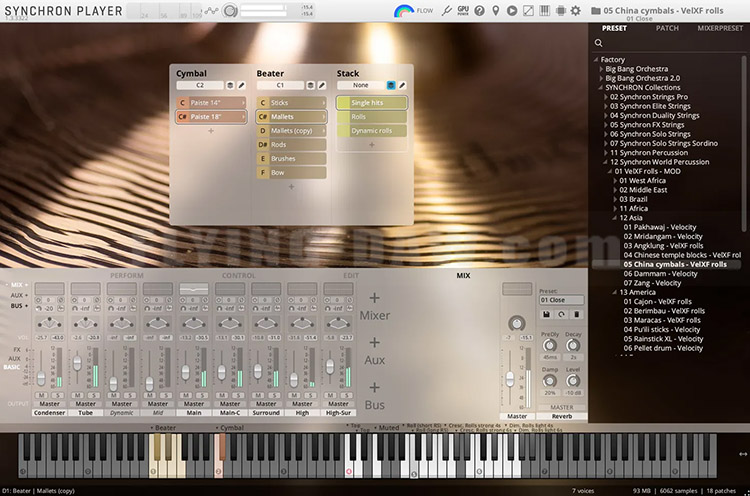The height and width of the screenshot is (496, 750).
Task: Open the reverb Preset 01 Close dropdown
Action: 562,300
